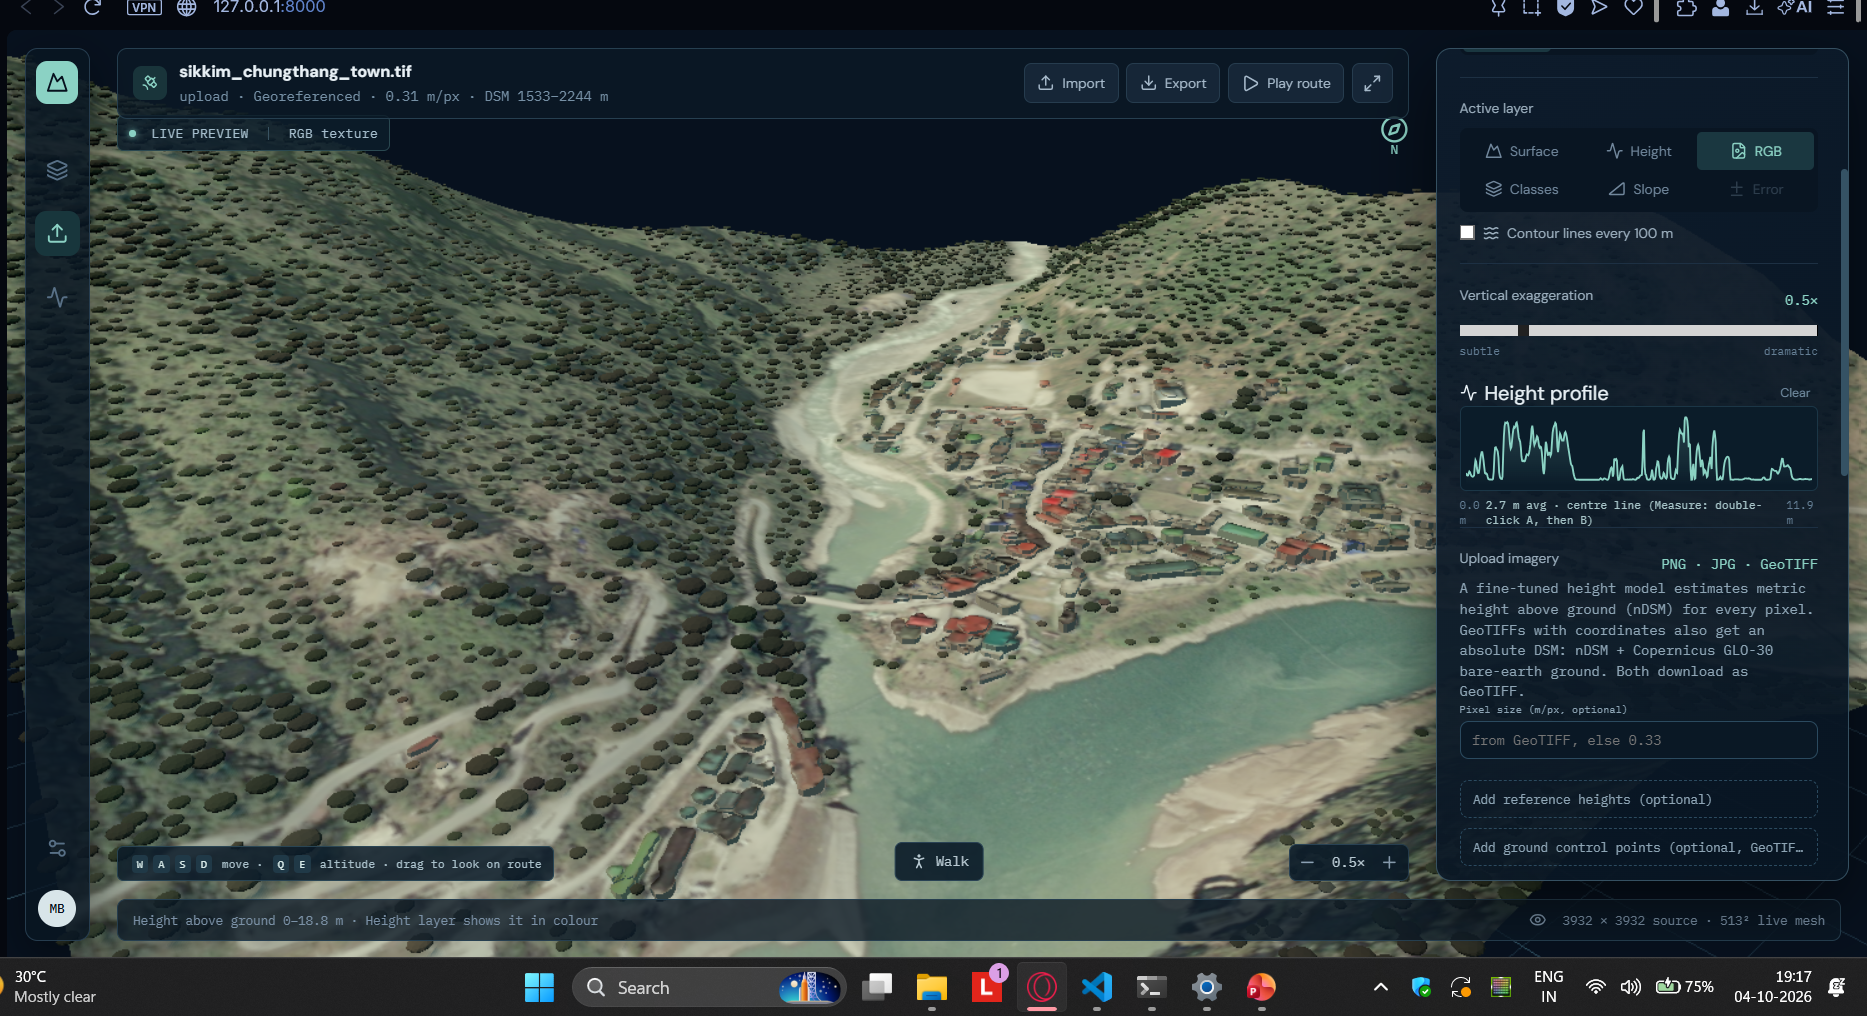Image resolution: width=1867 pixels, height=1016 pixels.
Task: Open File Explorer from taskbar
Action: (x=932, y=987)
